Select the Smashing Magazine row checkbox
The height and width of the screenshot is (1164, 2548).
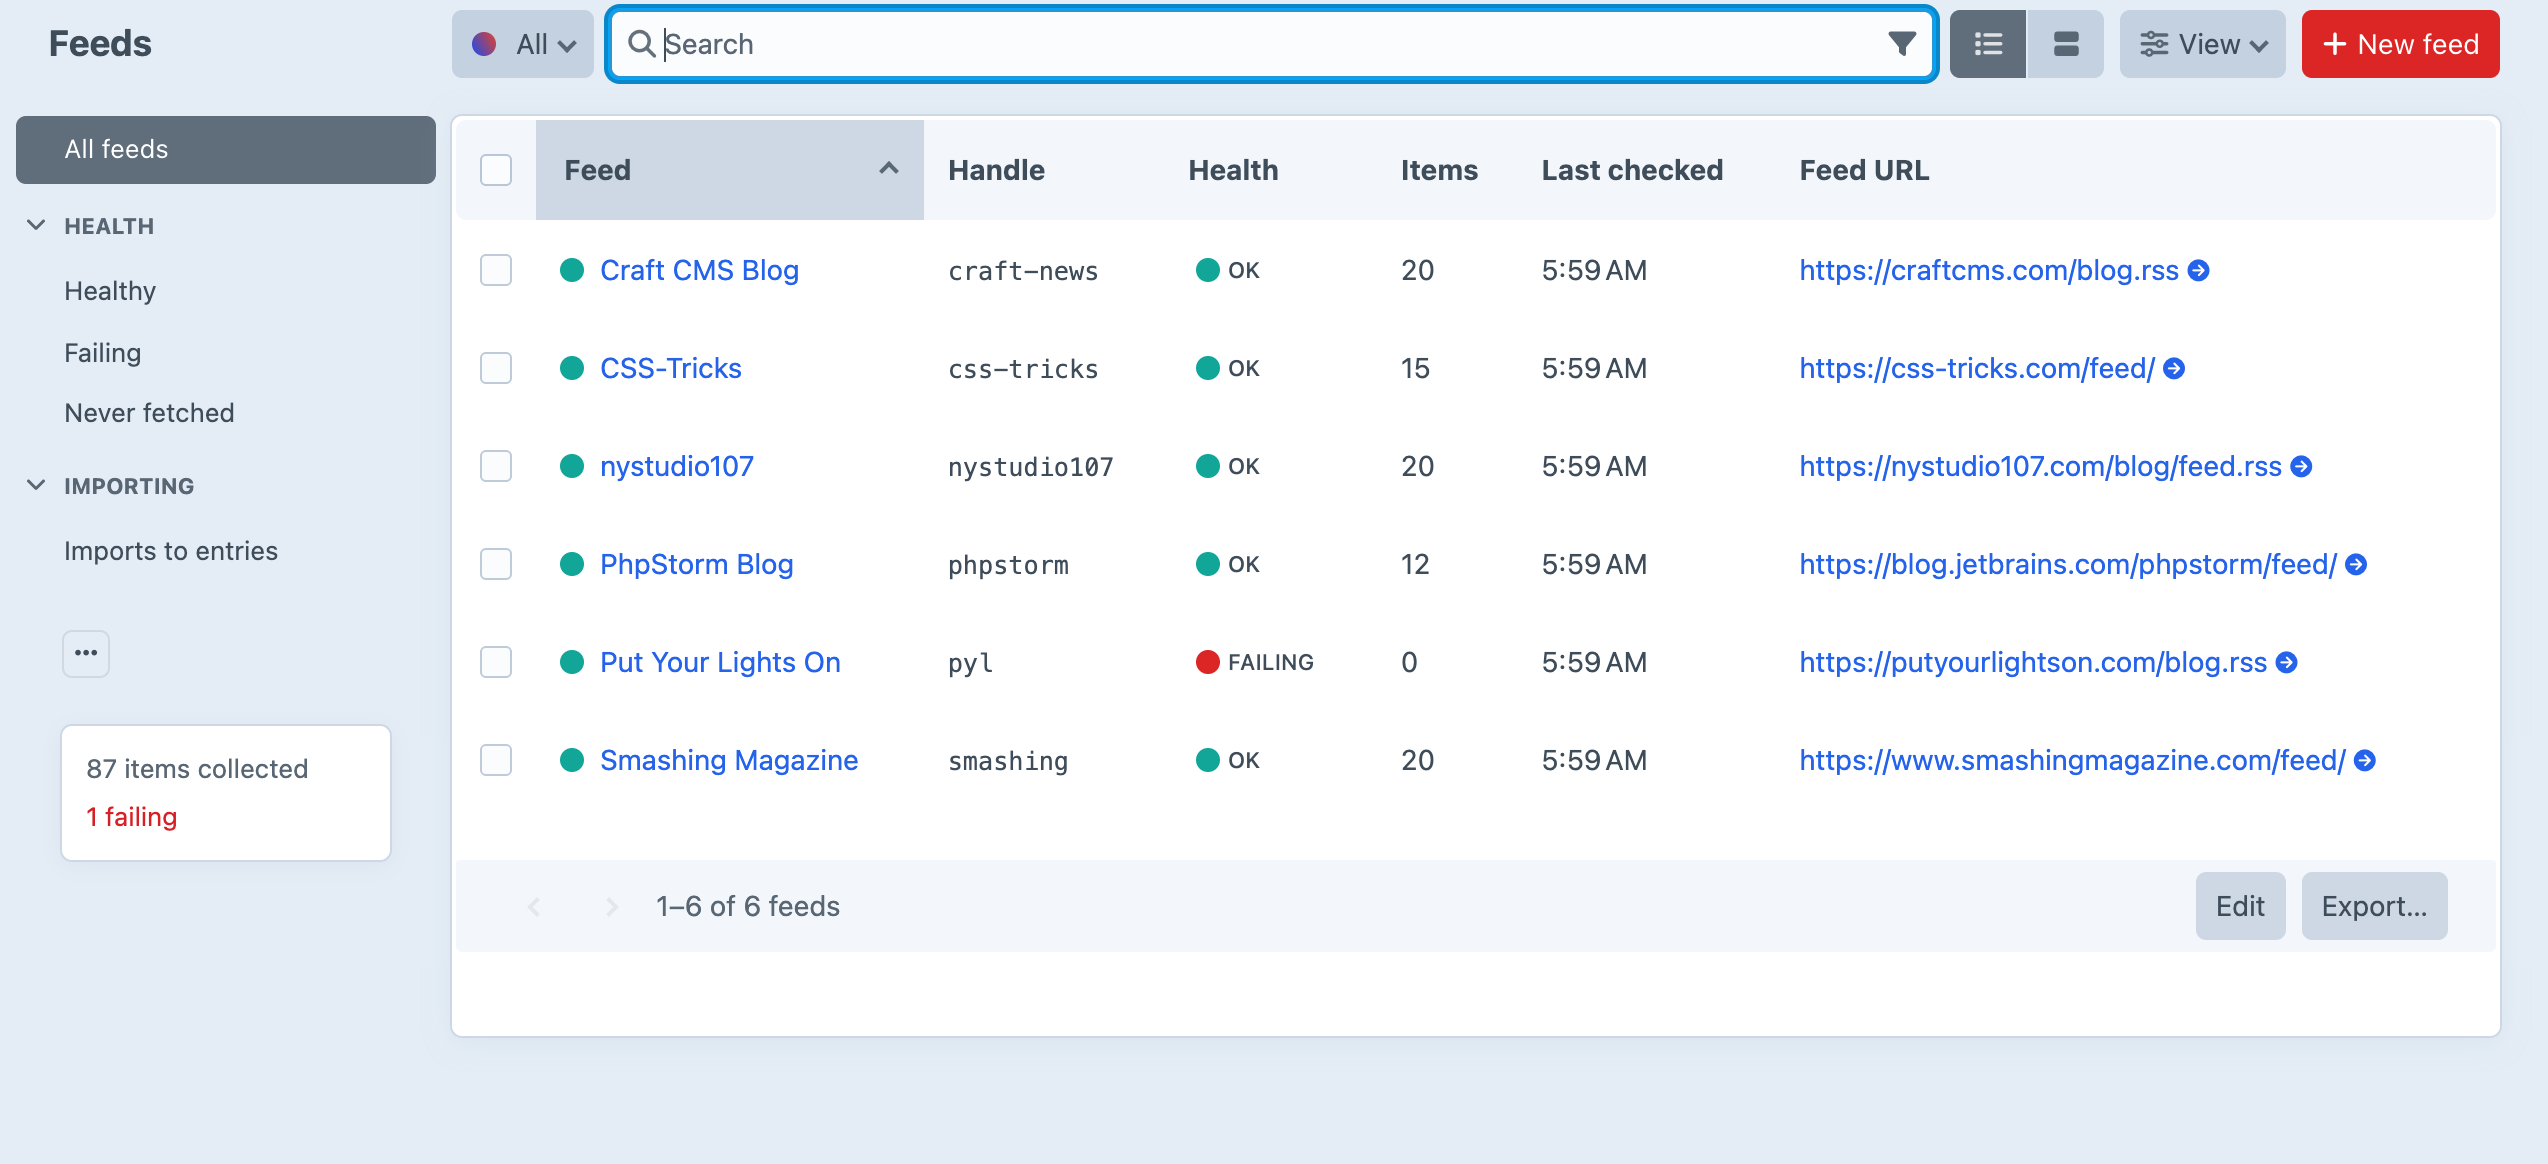click(x=496, y=760)
